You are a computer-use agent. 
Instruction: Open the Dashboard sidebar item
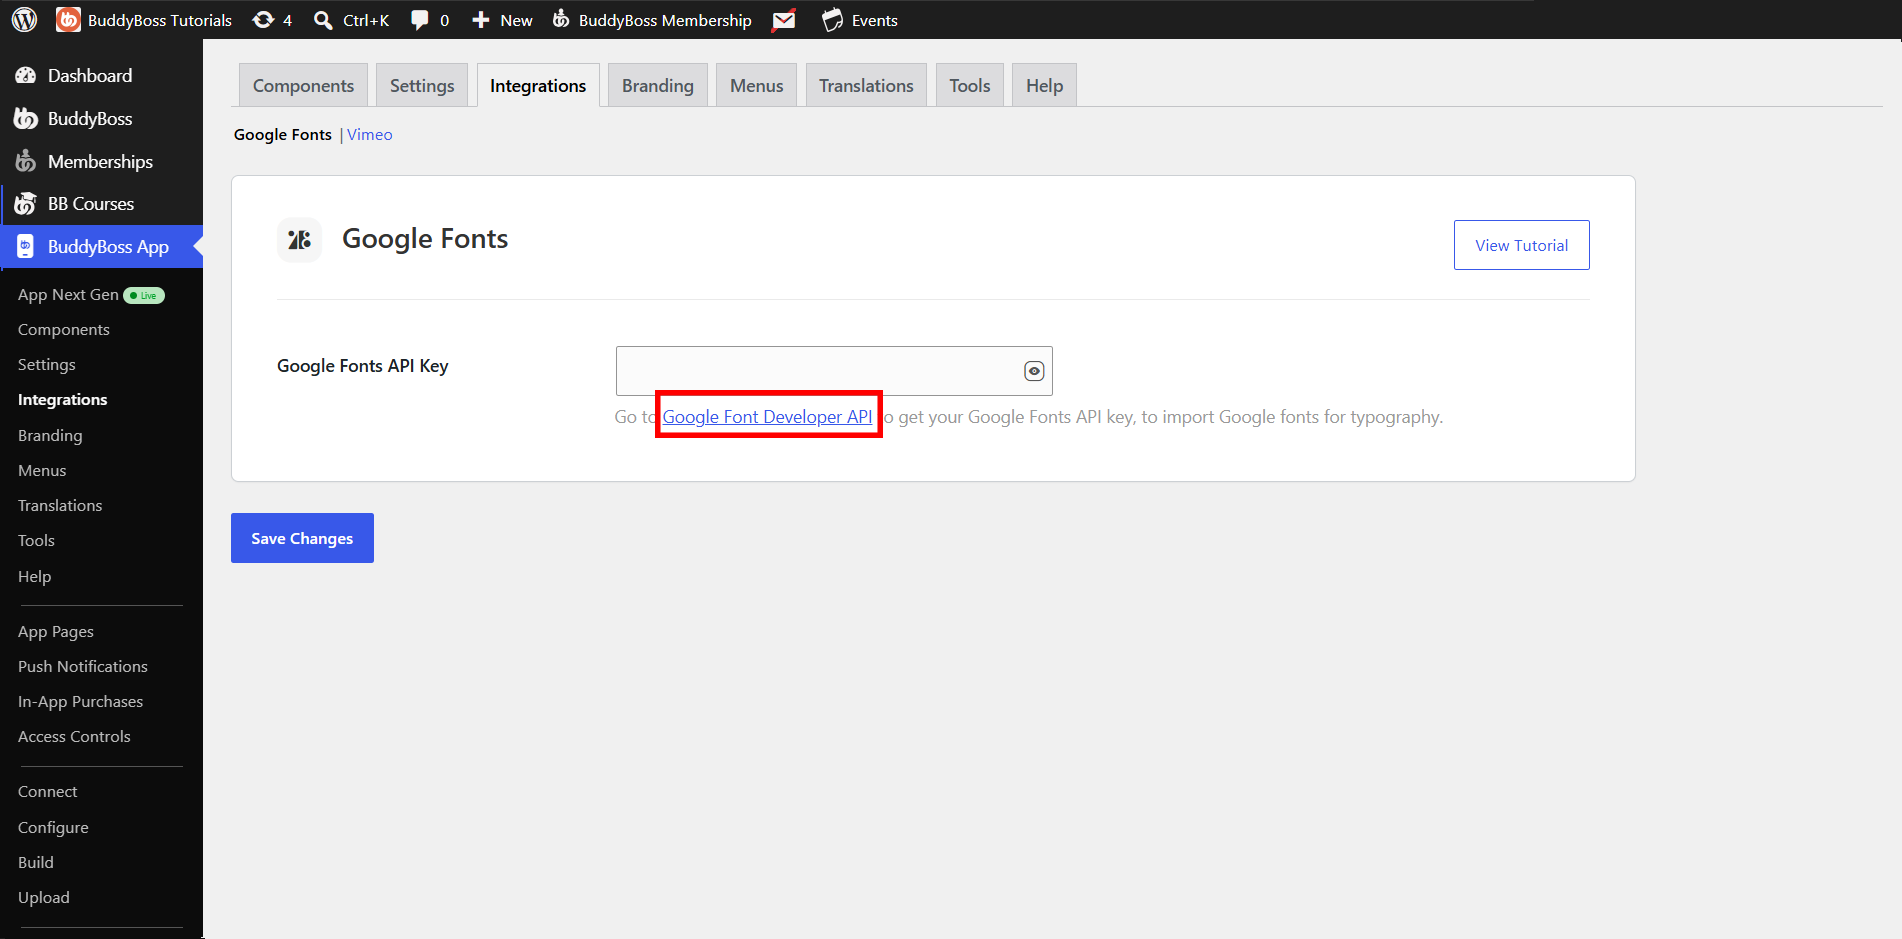(x=101, y=76)
